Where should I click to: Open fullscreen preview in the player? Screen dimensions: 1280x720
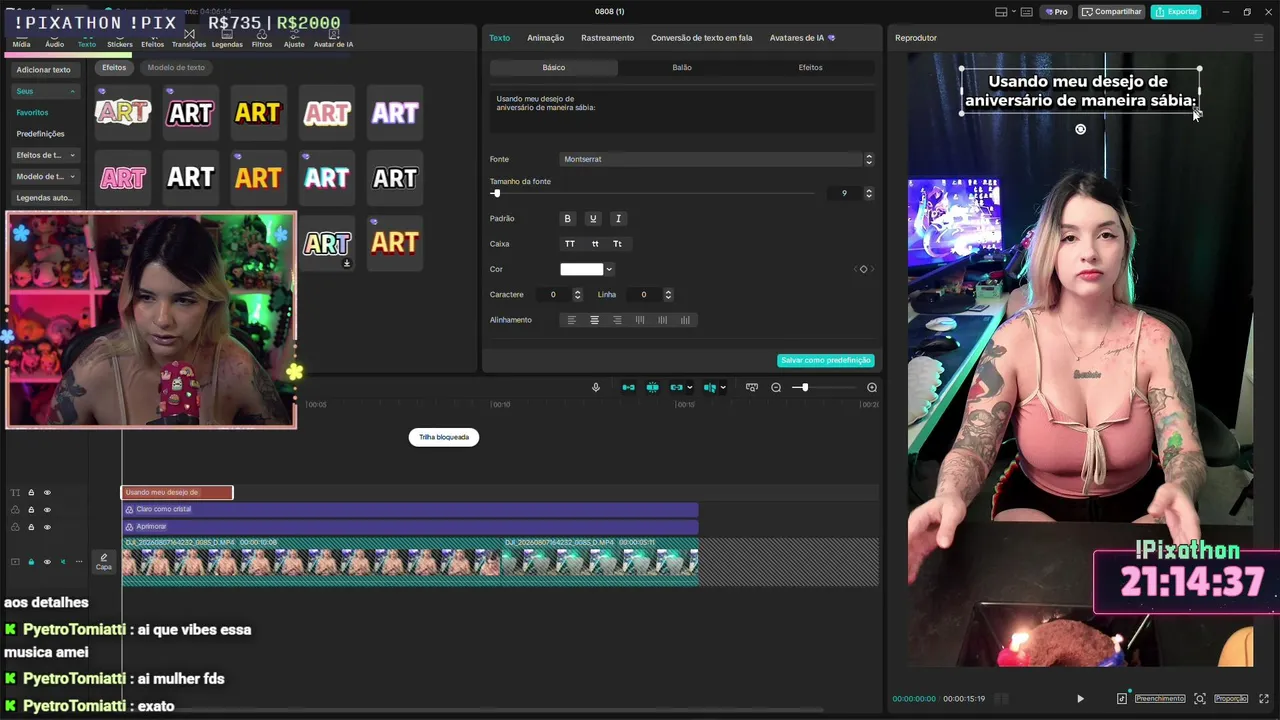[x=1264, y=699]
